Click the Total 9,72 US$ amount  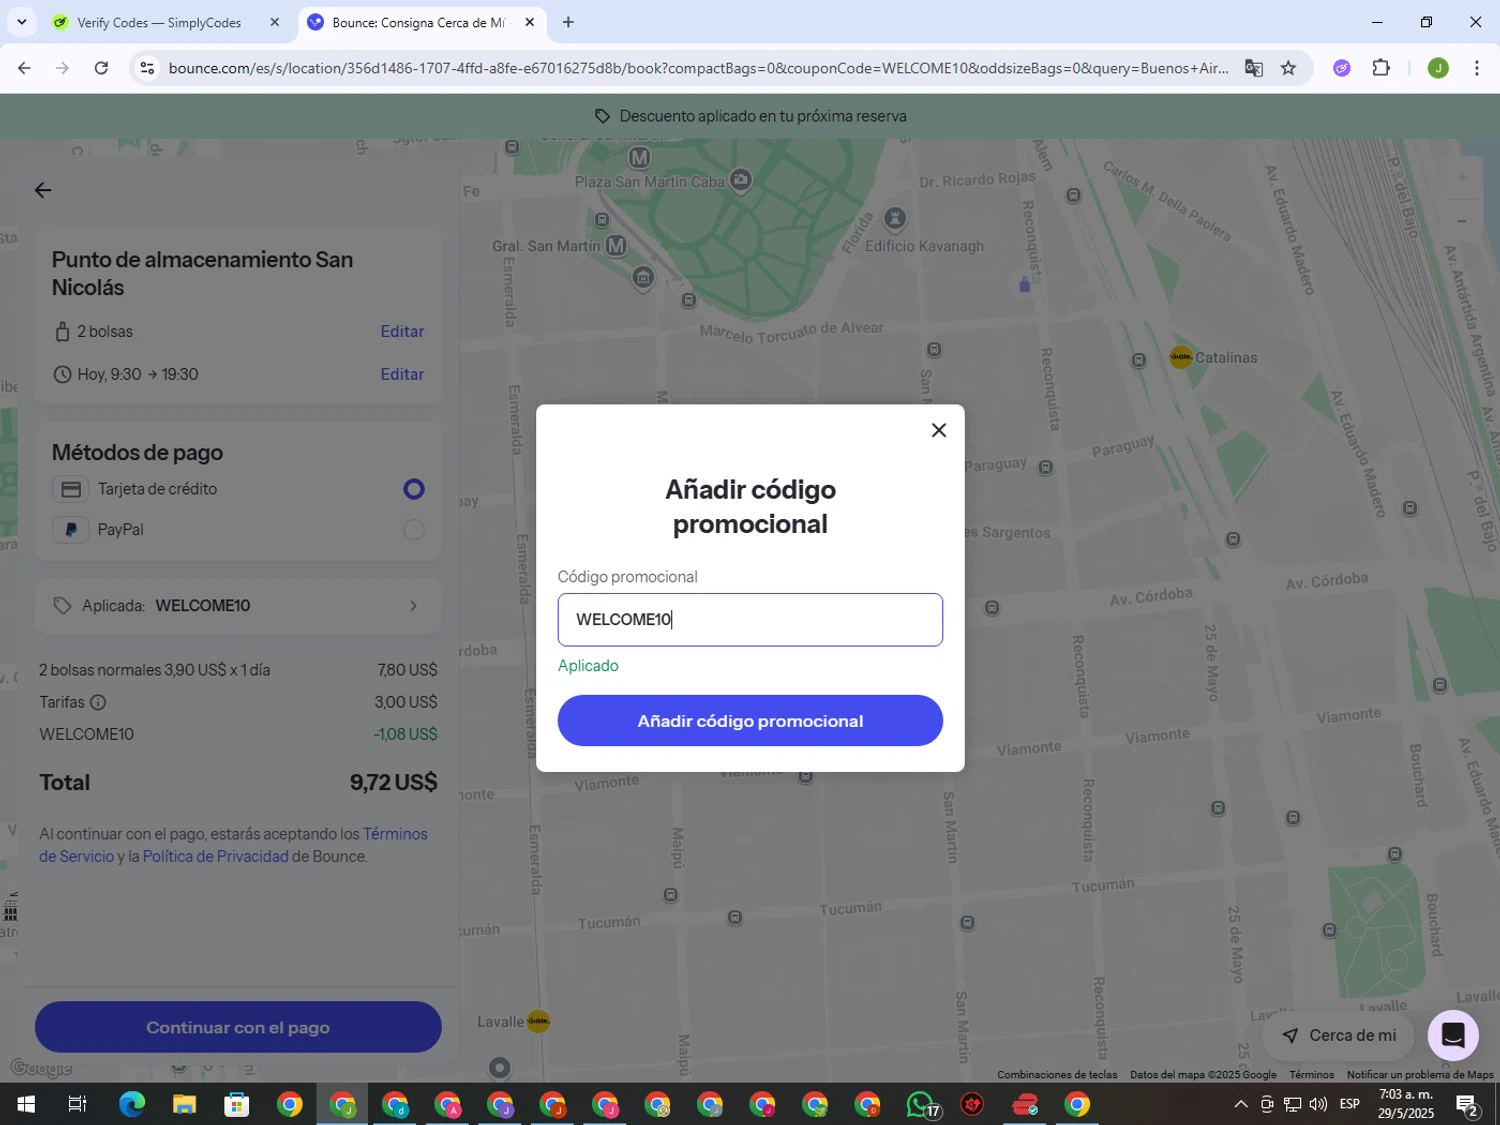393,782
